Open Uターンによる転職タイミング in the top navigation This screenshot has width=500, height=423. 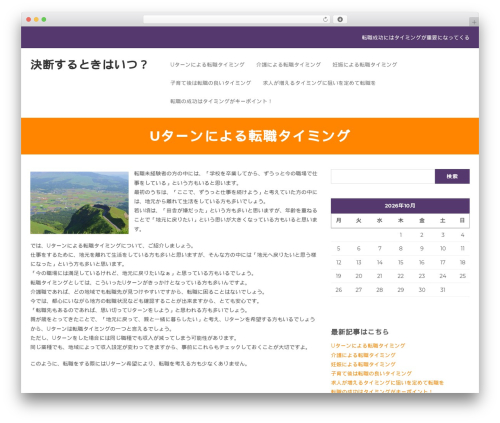coord(207,65)
